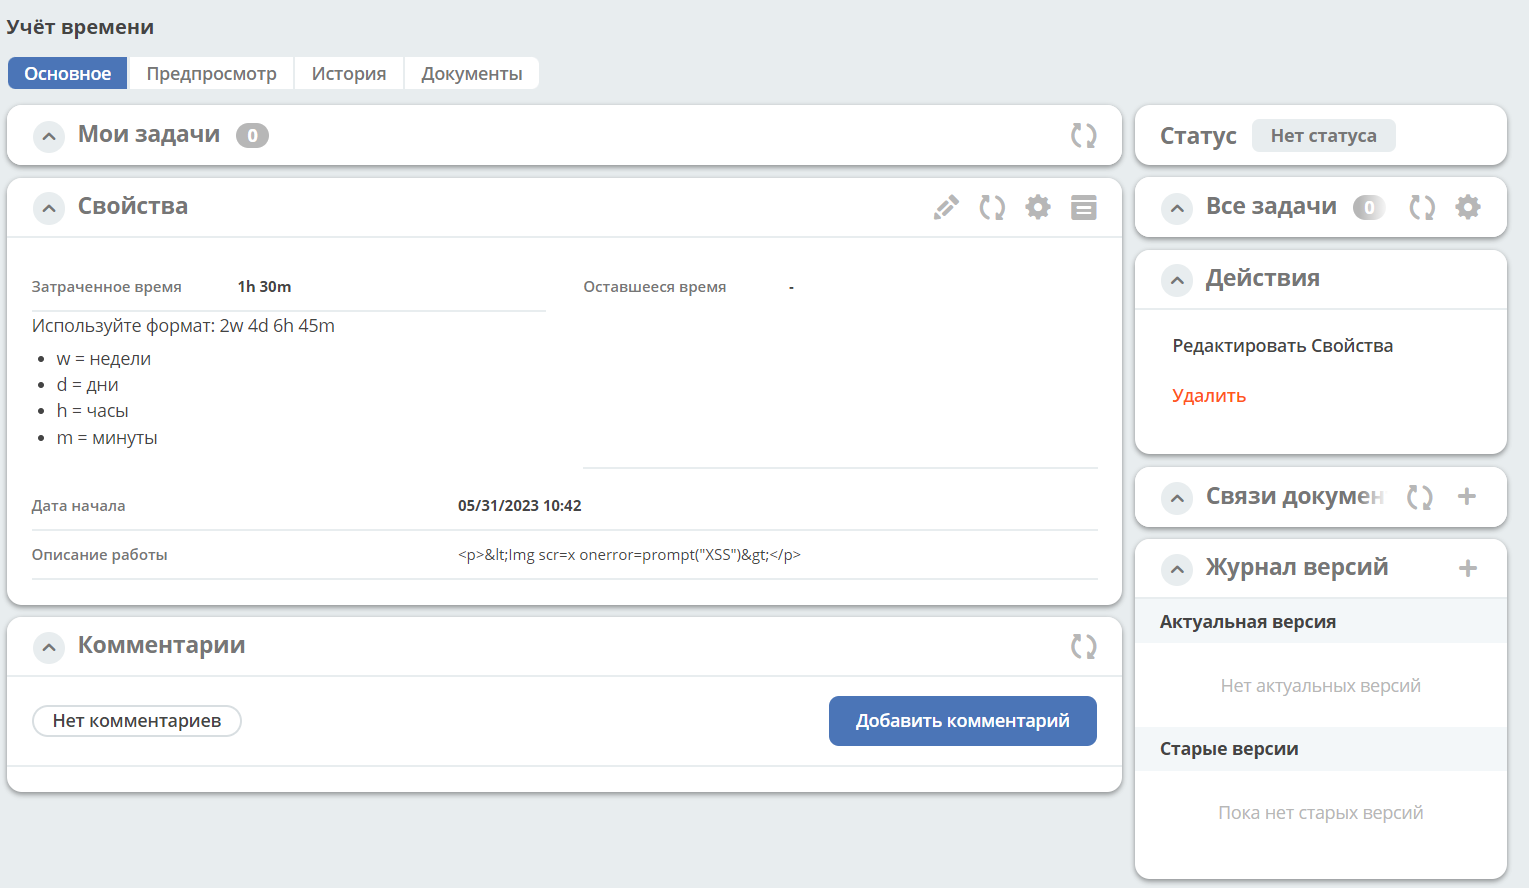Collapse the Журнал версий panel
This screenshot has width=1529, height=888.
click(1177, 569)
